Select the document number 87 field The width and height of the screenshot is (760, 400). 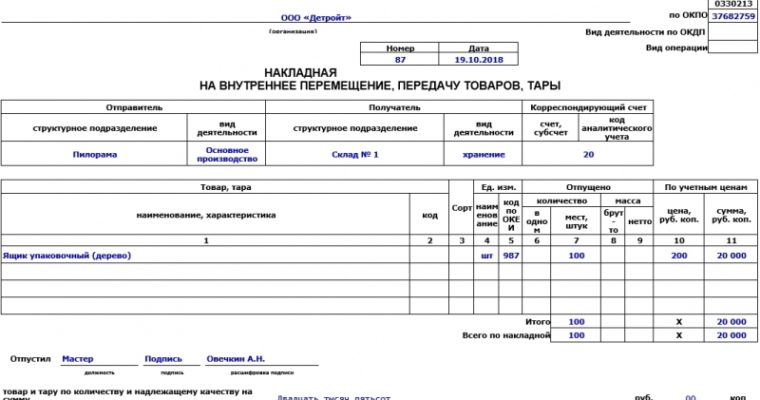click(x=399, y=60)
